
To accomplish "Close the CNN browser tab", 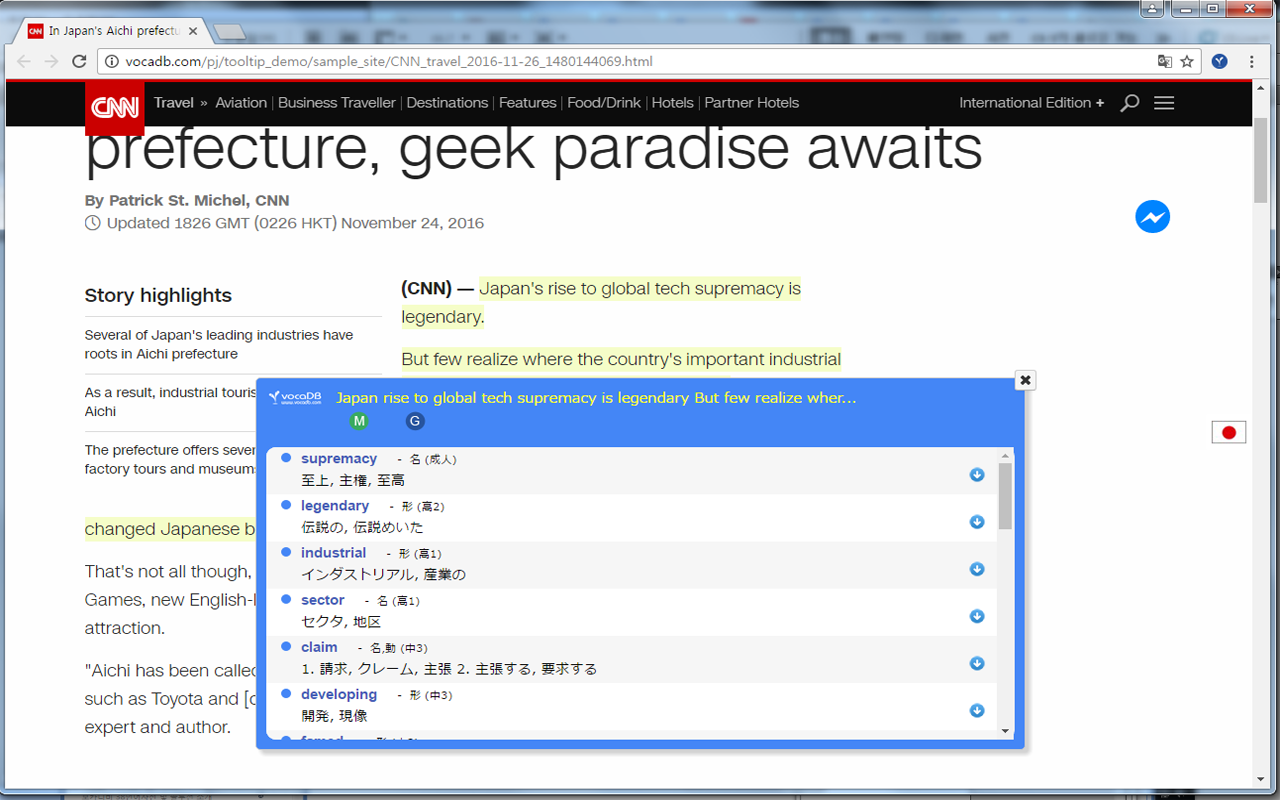I will click(x=193, y=31).
